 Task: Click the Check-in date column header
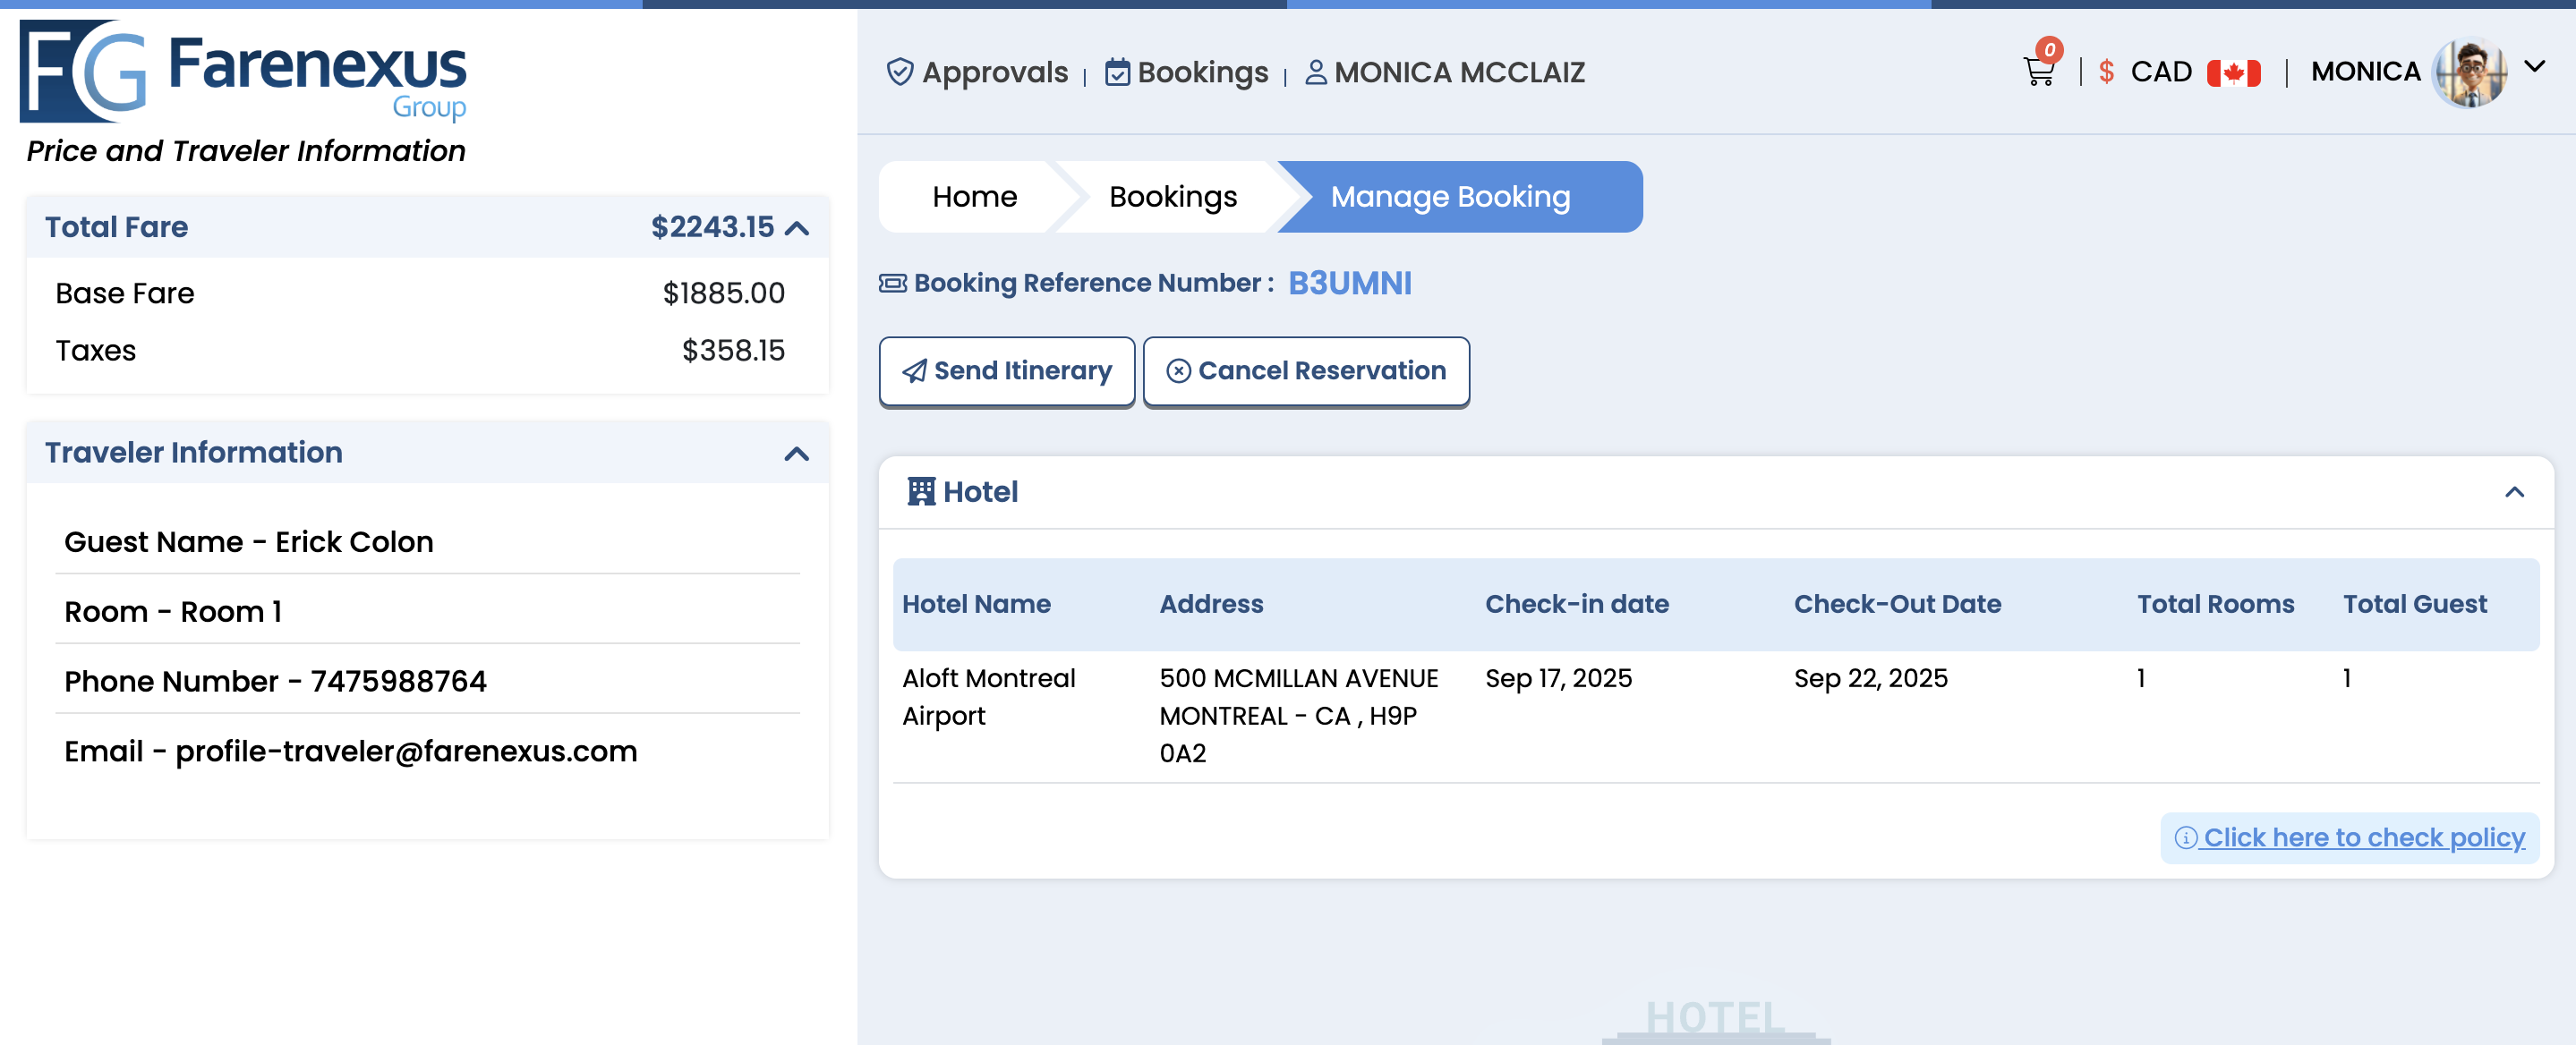(x=1576, y=604)
